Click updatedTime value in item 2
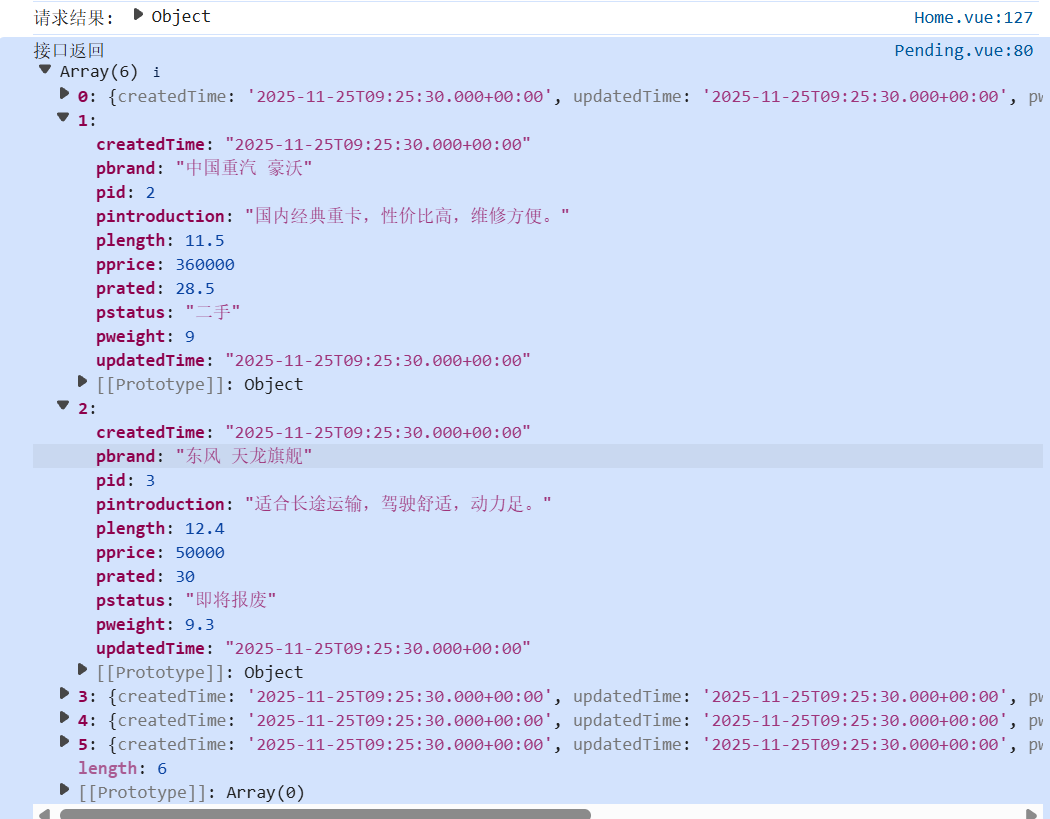The height and width of the screenshot is (819, 1050). coord(378,649)
